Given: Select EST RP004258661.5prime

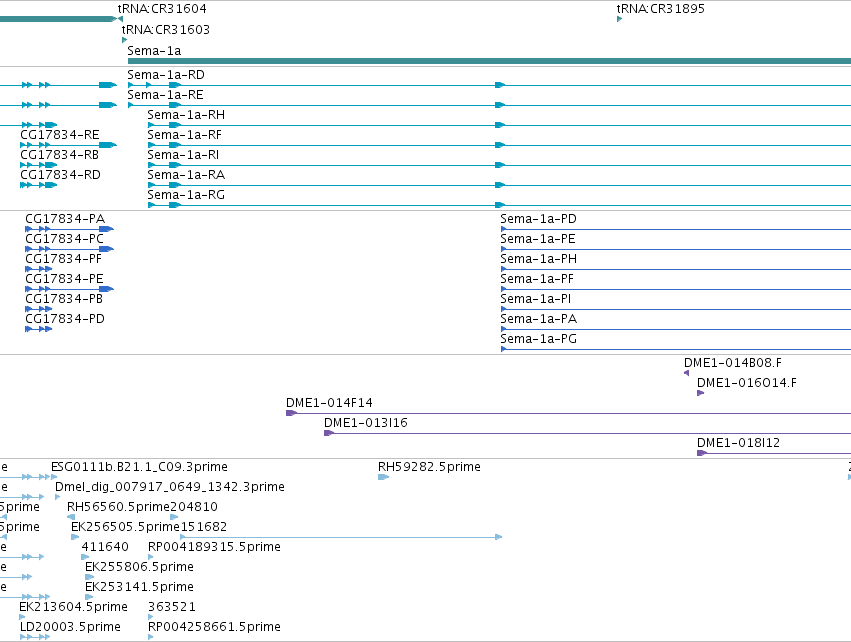Looking at the screenshot, I should click(x=214, y=627).
